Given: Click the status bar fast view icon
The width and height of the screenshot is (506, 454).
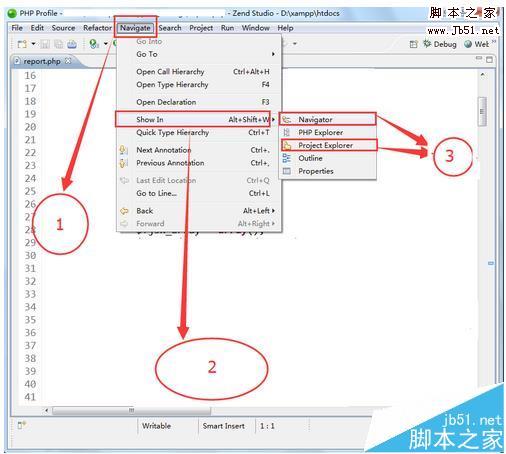Looking at the screenshot, I should tap(22, 425).
